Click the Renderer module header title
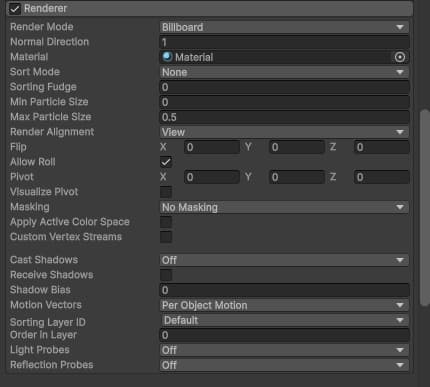This screenshot has height=387, width=430. tap(45, 9)
